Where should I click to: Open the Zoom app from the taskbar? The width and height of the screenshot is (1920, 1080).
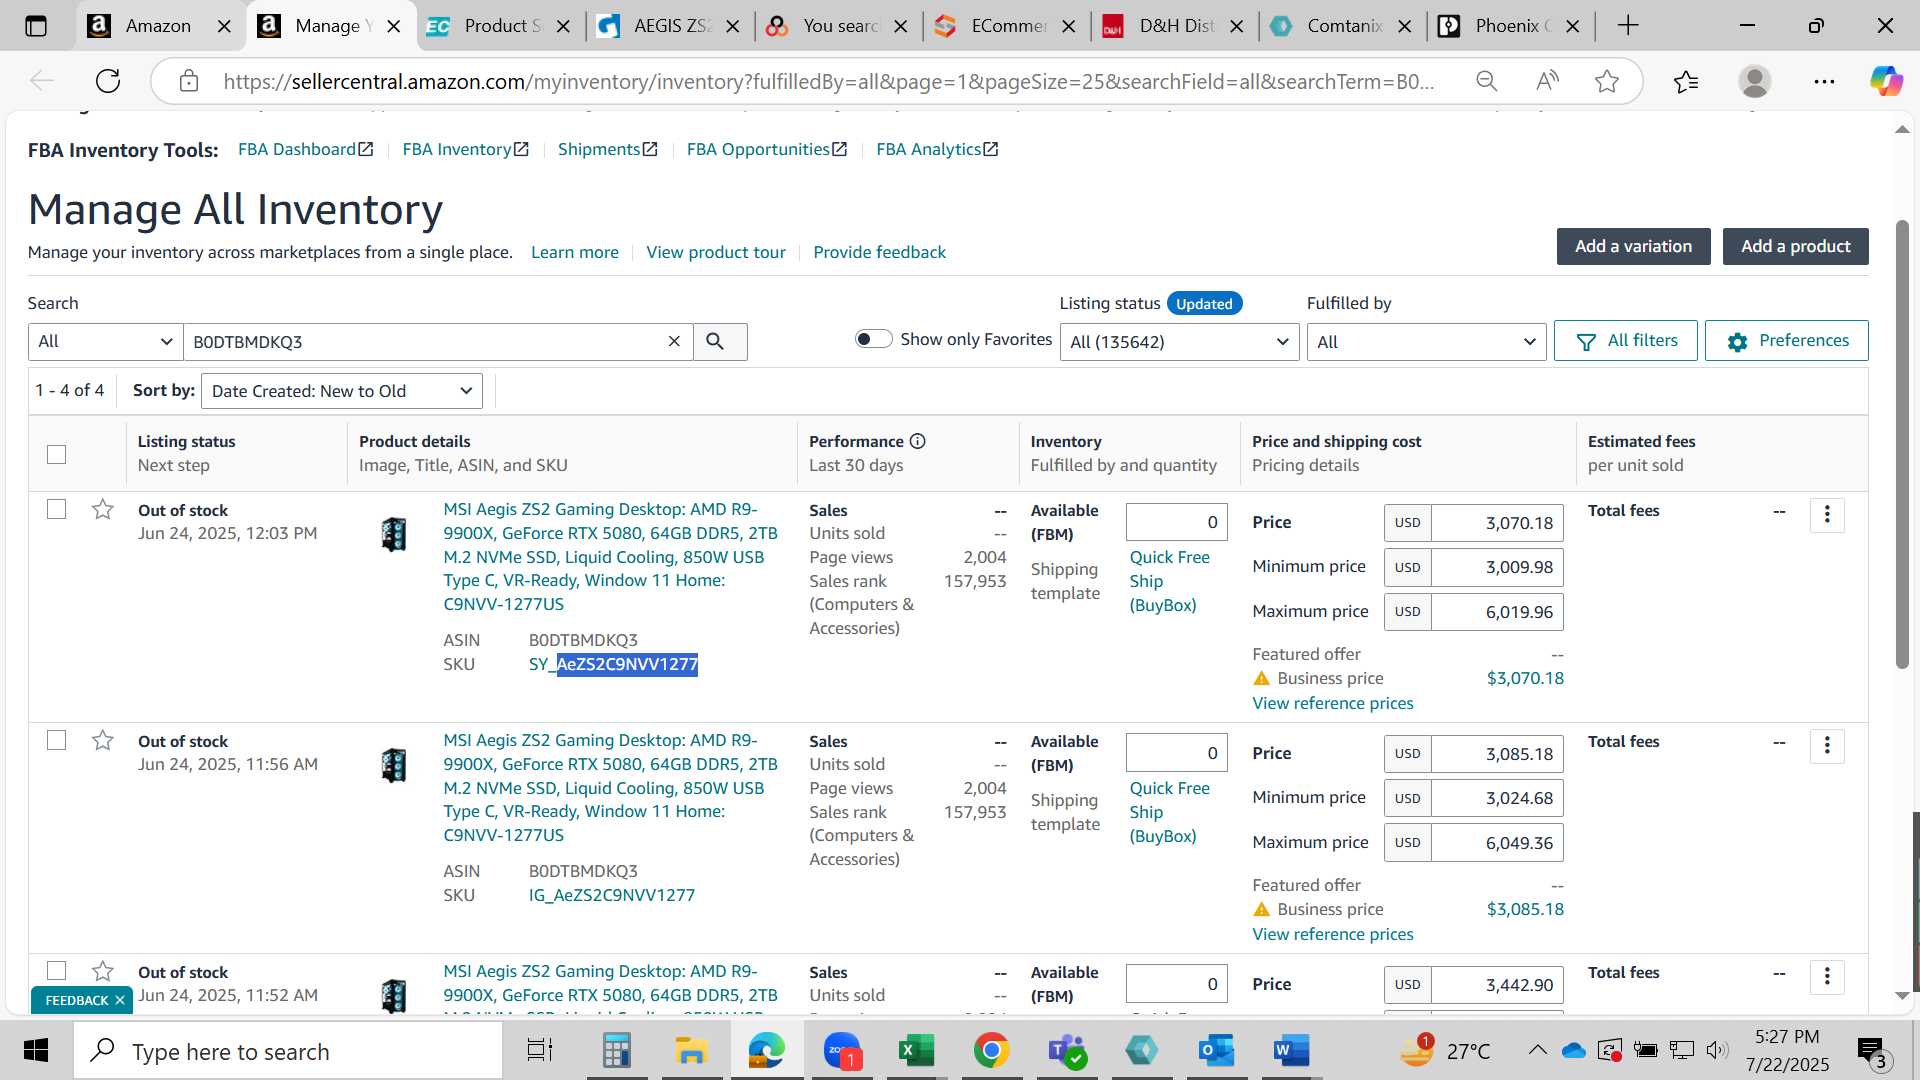(x=842, y=1050)
